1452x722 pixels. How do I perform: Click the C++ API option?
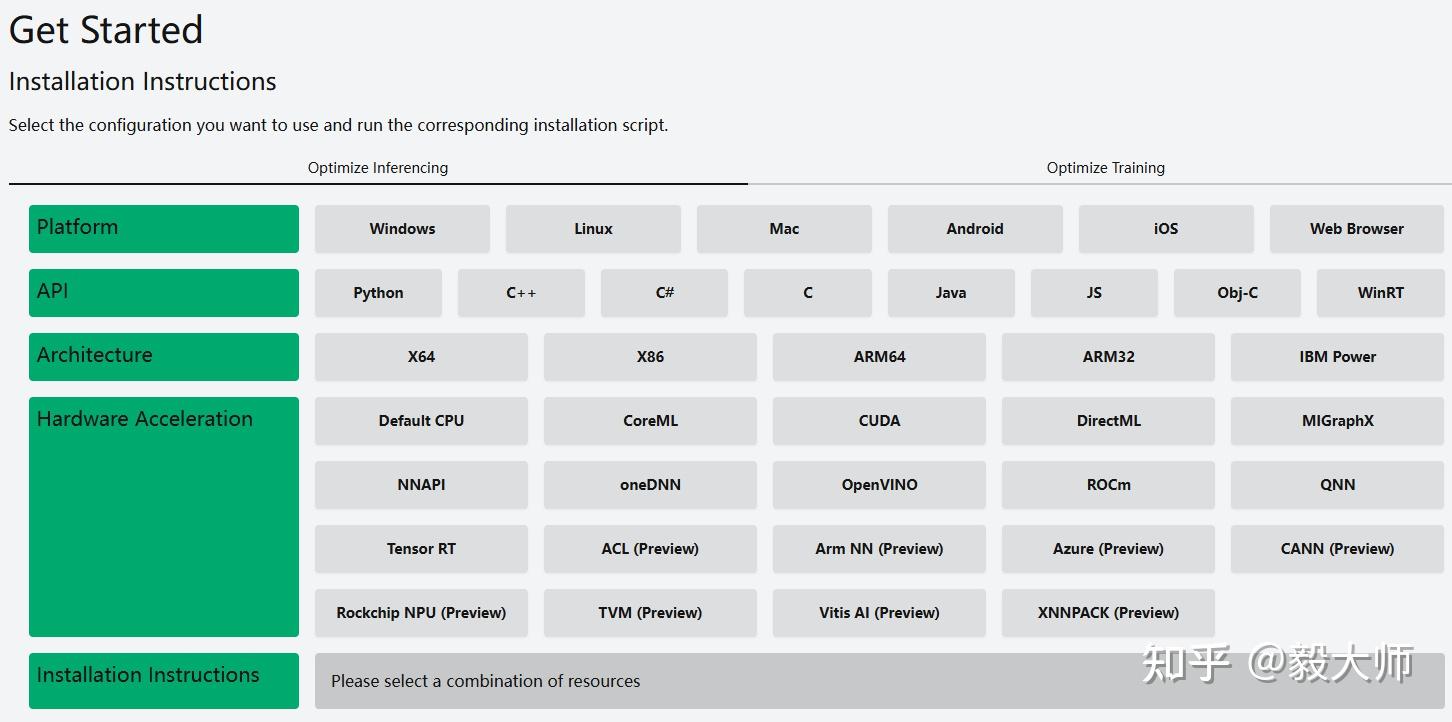[x=521, y=293]
